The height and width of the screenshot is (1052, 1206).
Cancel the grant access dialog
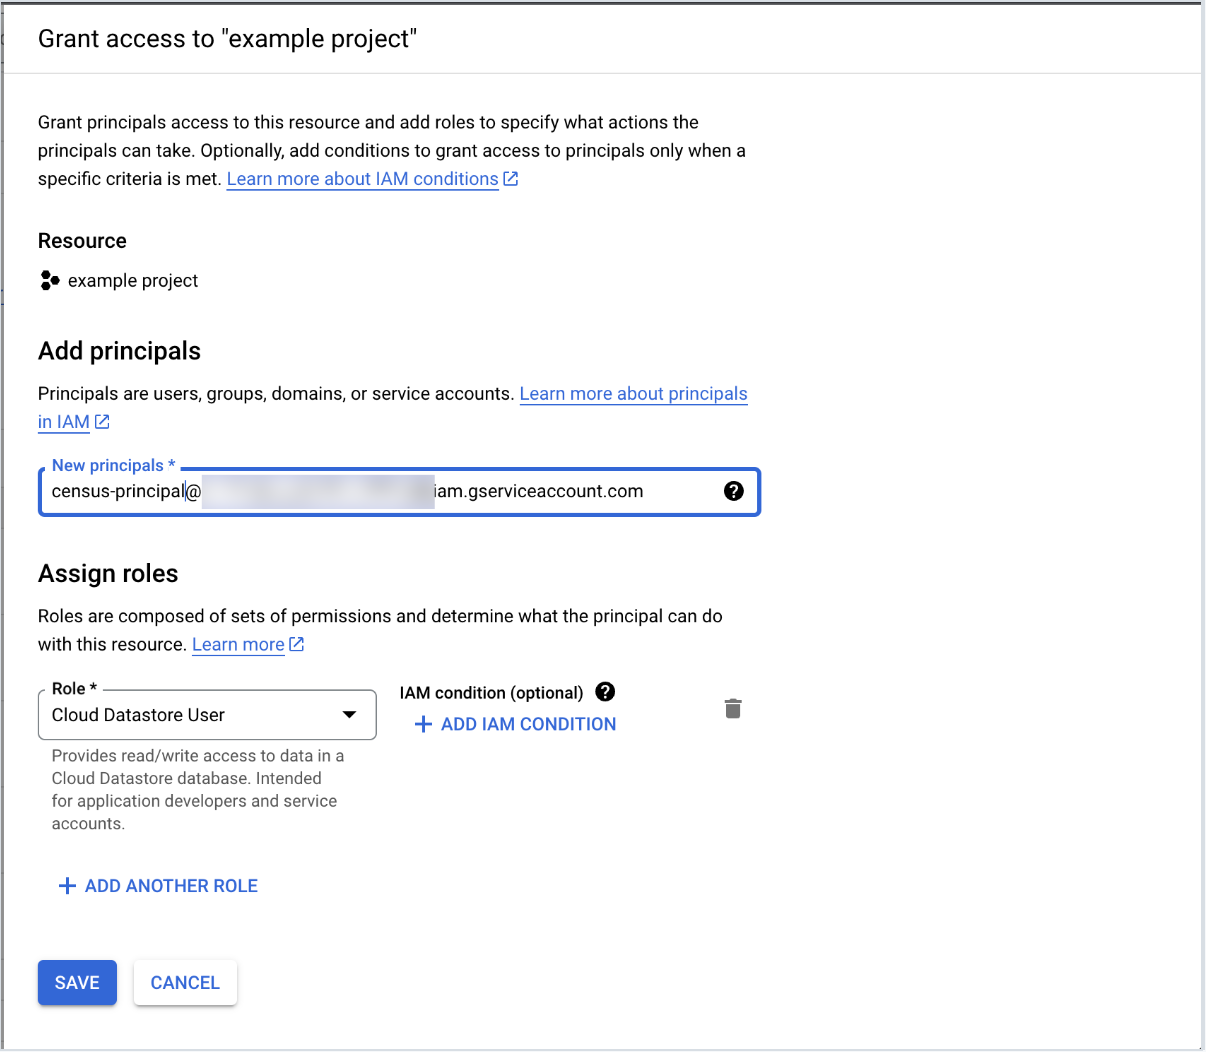(185, 983)
